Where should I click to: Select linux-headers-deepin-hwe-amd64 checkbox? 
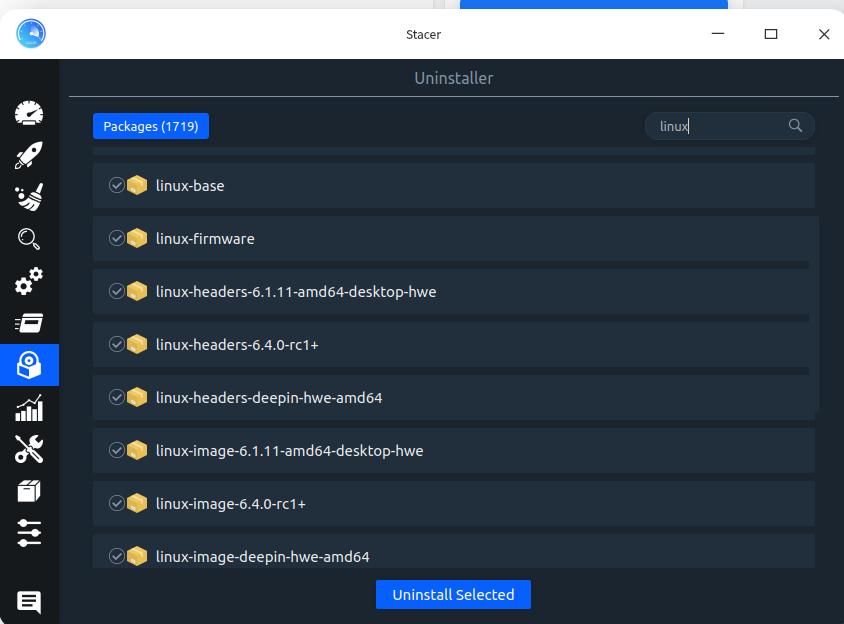tap(117, 397)
